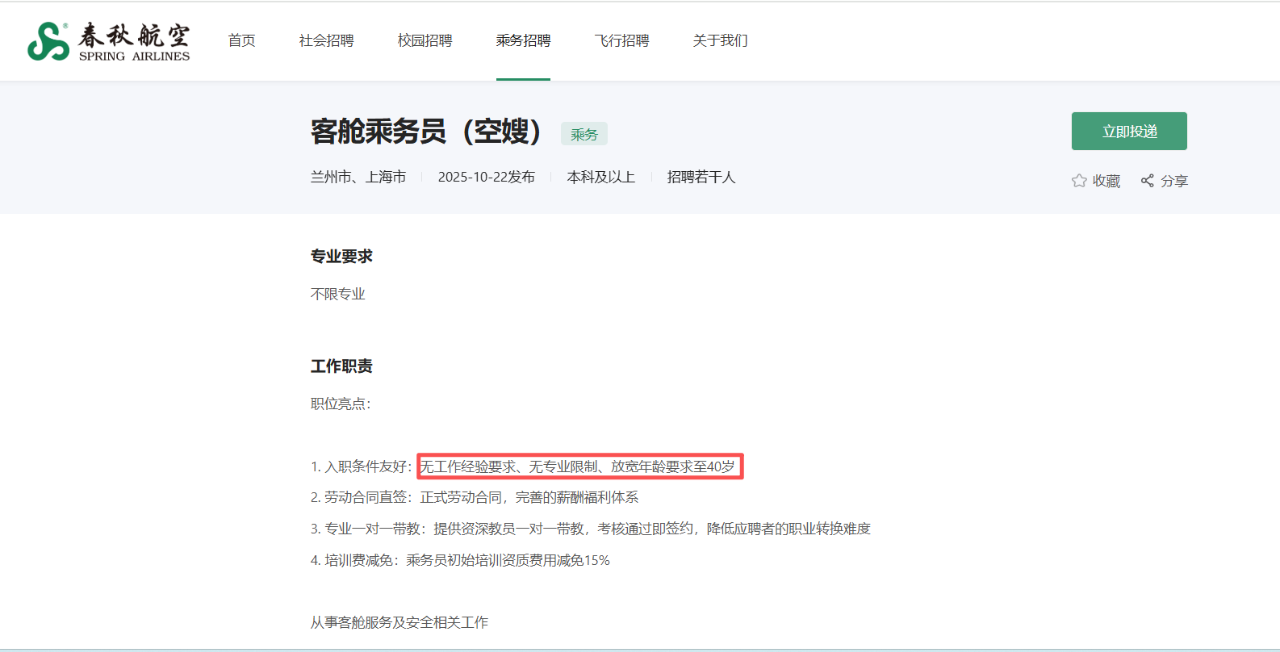Click the green 立即投递 apply button
The width and height of the screenshot is (1280, 652).
point(1128,131)
